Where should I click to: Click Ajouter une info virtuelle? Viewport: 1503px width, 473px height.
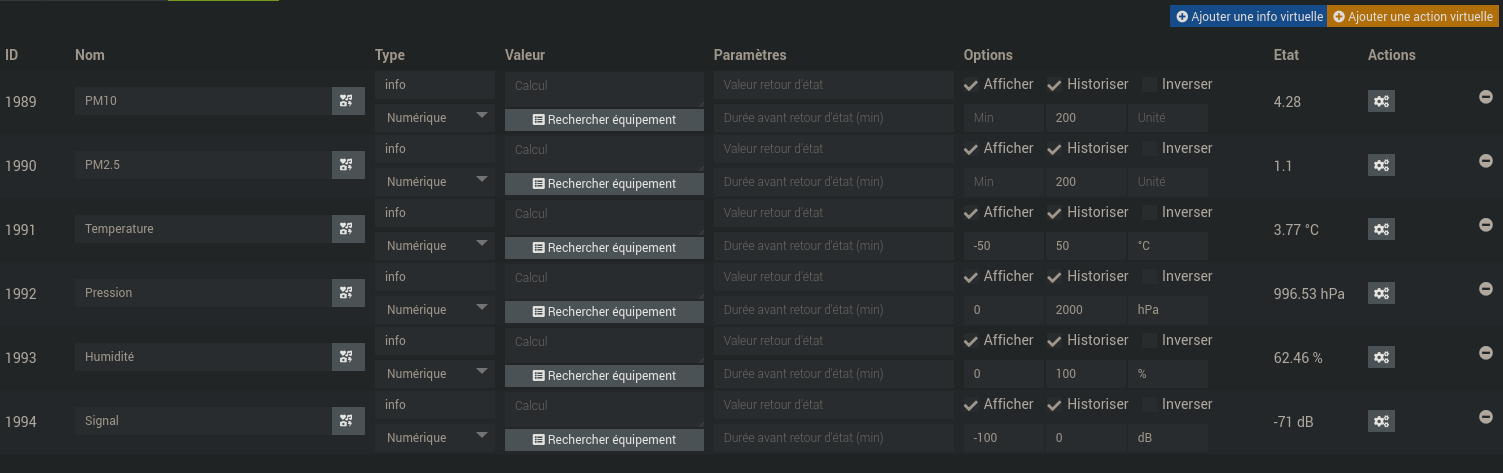click(x=1249, y=17)
